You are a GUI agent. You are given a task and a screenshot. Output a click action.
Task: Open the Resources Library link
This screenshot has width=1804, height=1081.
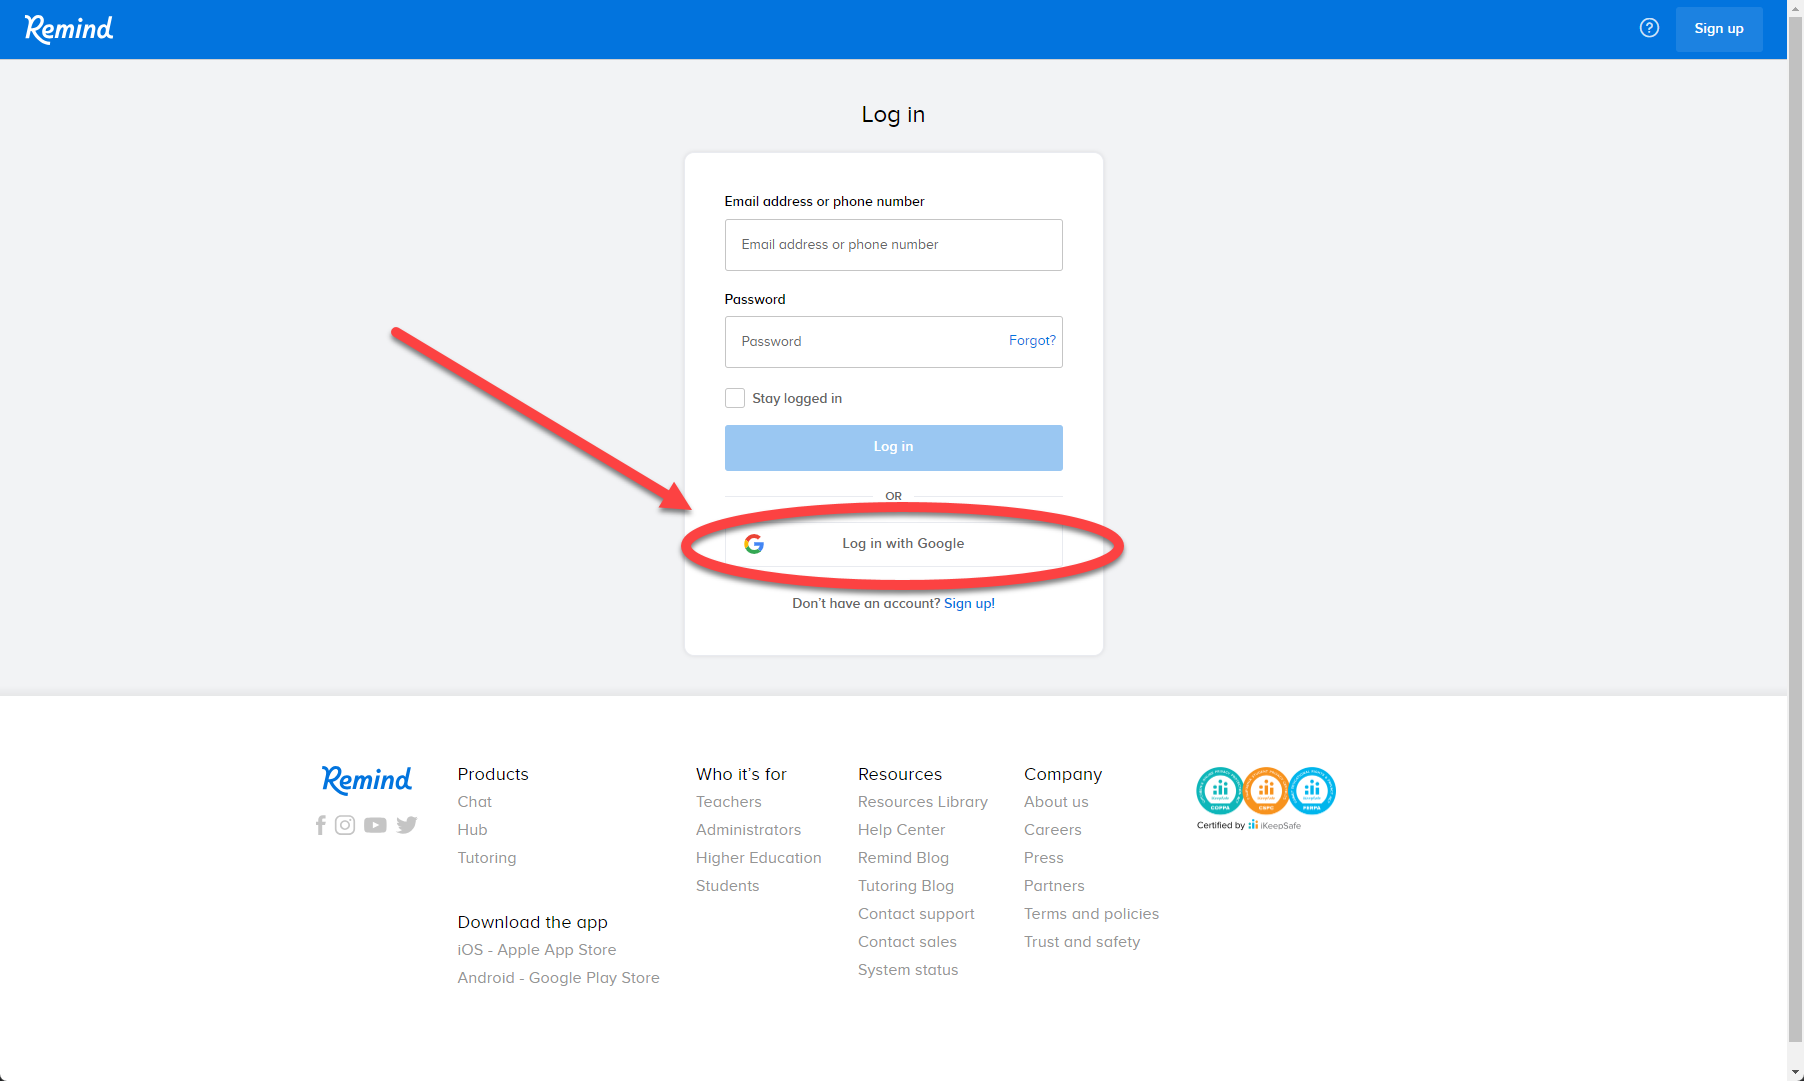click(923, 802)
